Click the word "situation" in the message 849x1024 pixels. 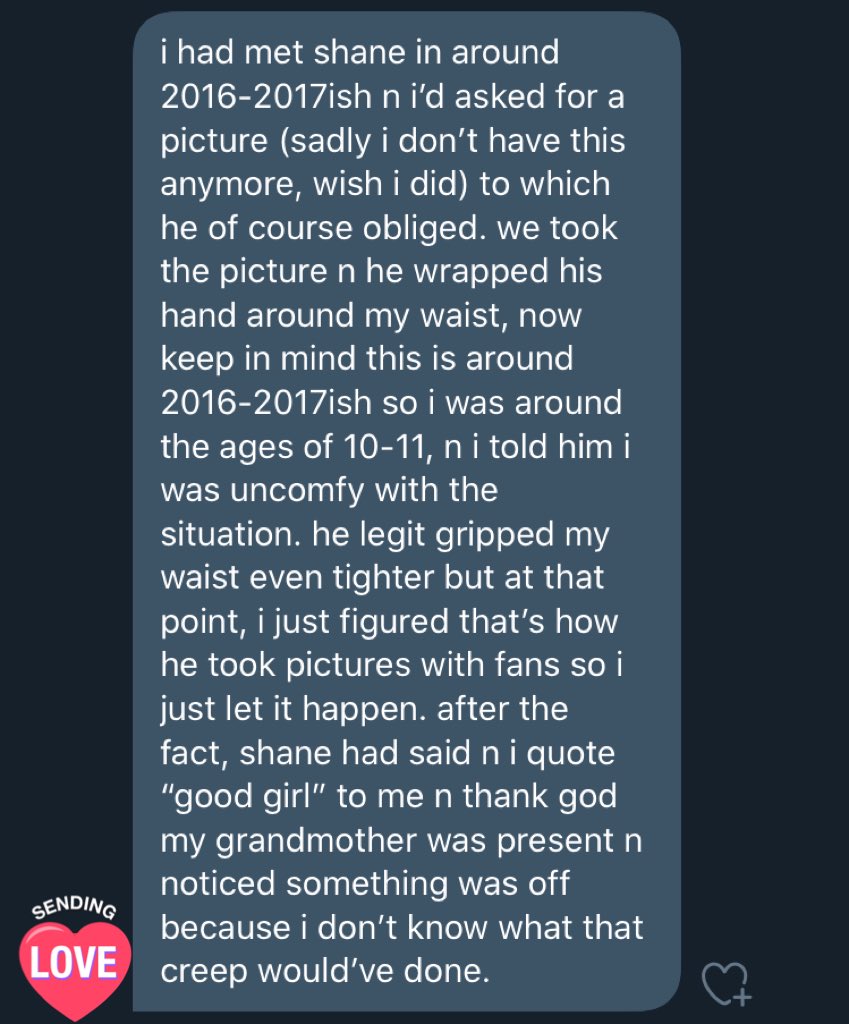(228, 534)
